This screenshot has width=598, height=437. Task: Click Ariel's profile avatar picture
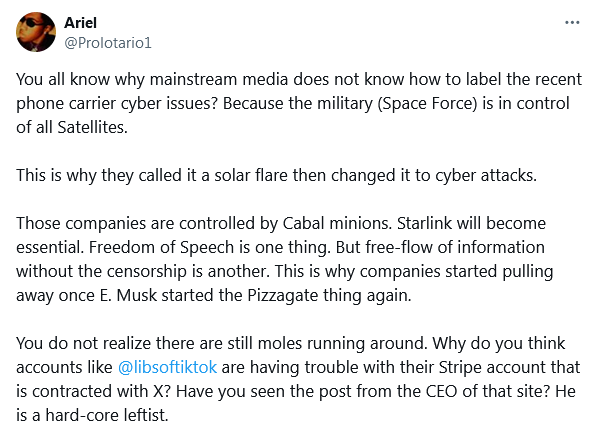click(36, 32)
